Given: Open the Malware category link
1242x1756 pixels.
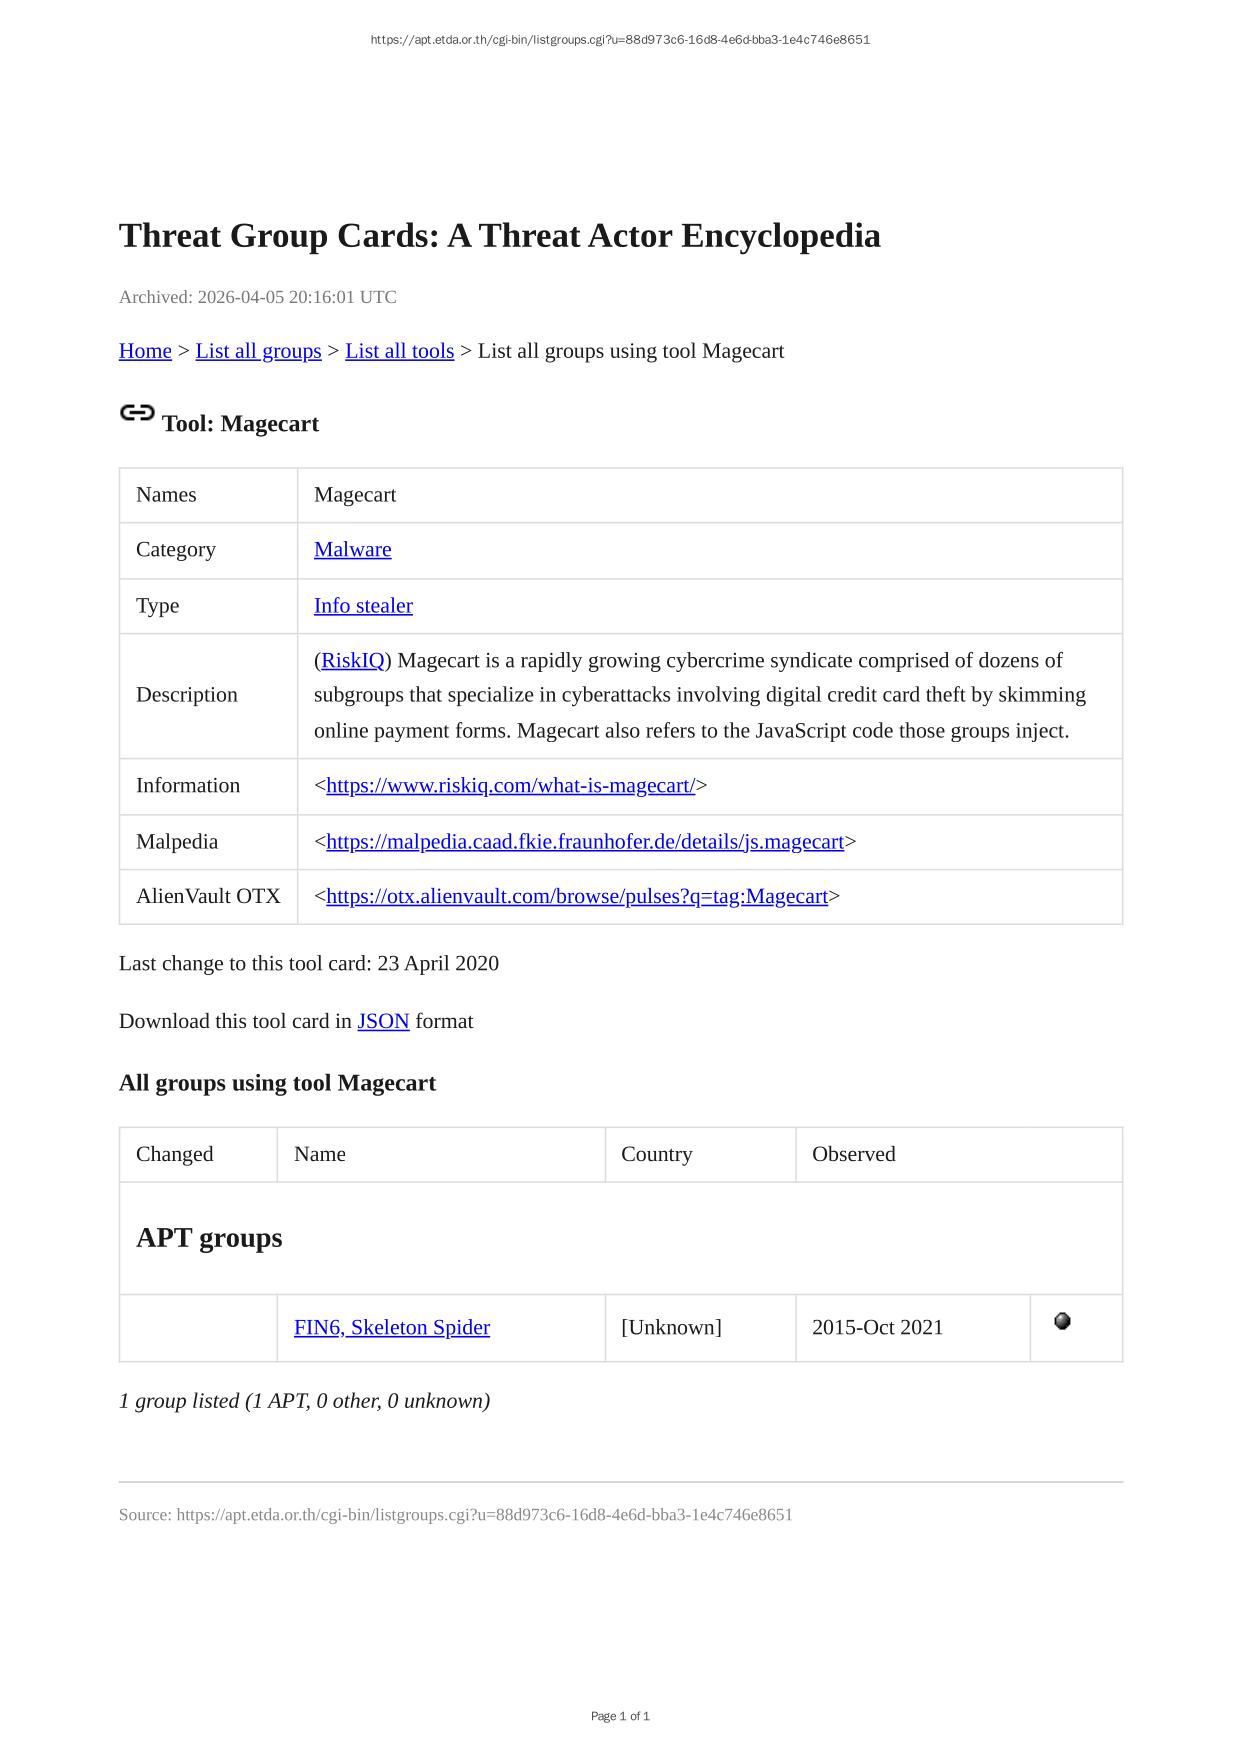Looking at the screenshot, I should tap(352, 550).
